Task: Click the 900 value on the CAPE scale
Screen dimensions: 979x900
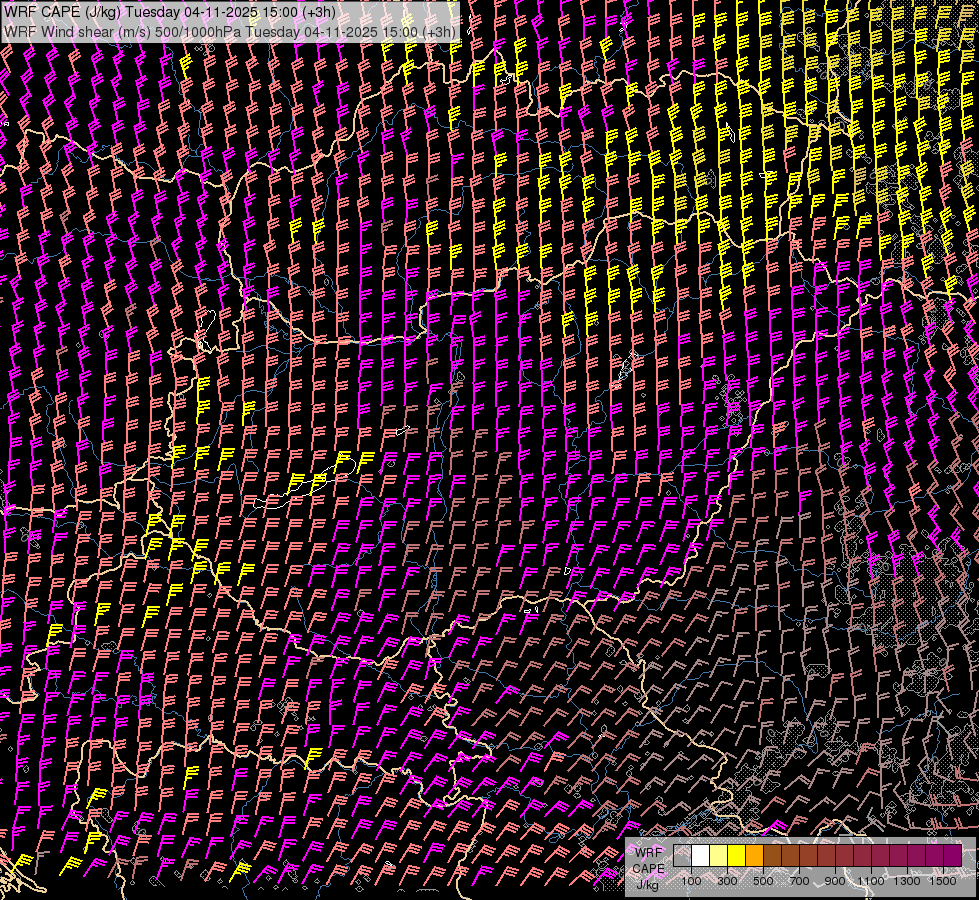Action: click(x=835, y=881)
